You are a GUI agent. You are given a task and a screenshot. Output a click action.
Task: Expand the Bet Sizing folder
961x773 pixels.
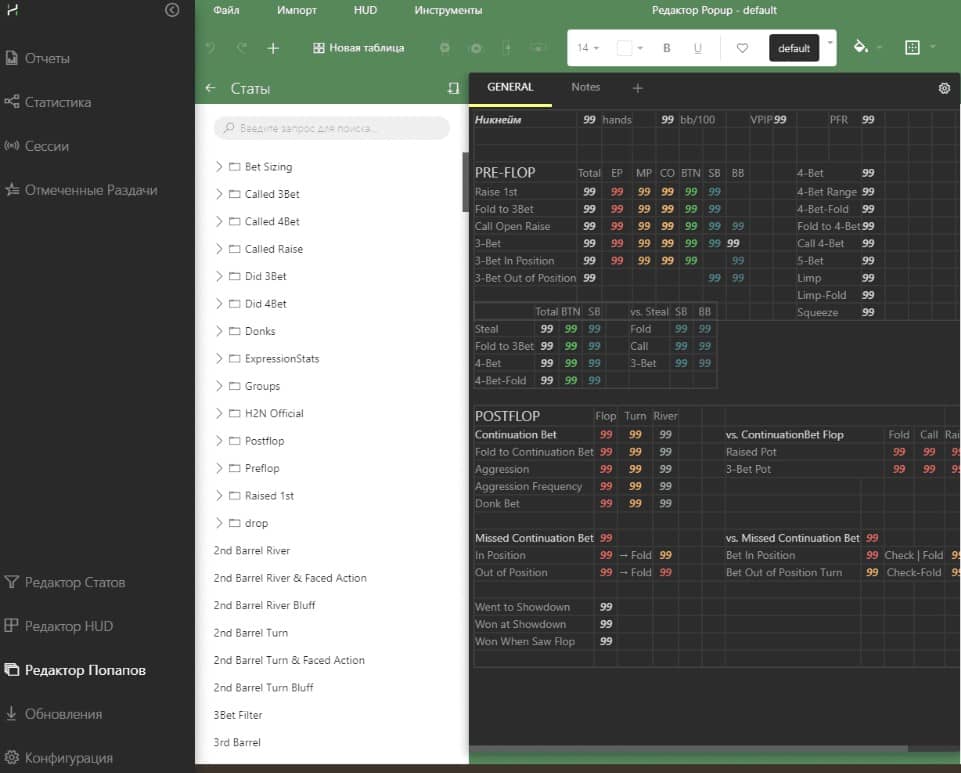pos(219,167)
